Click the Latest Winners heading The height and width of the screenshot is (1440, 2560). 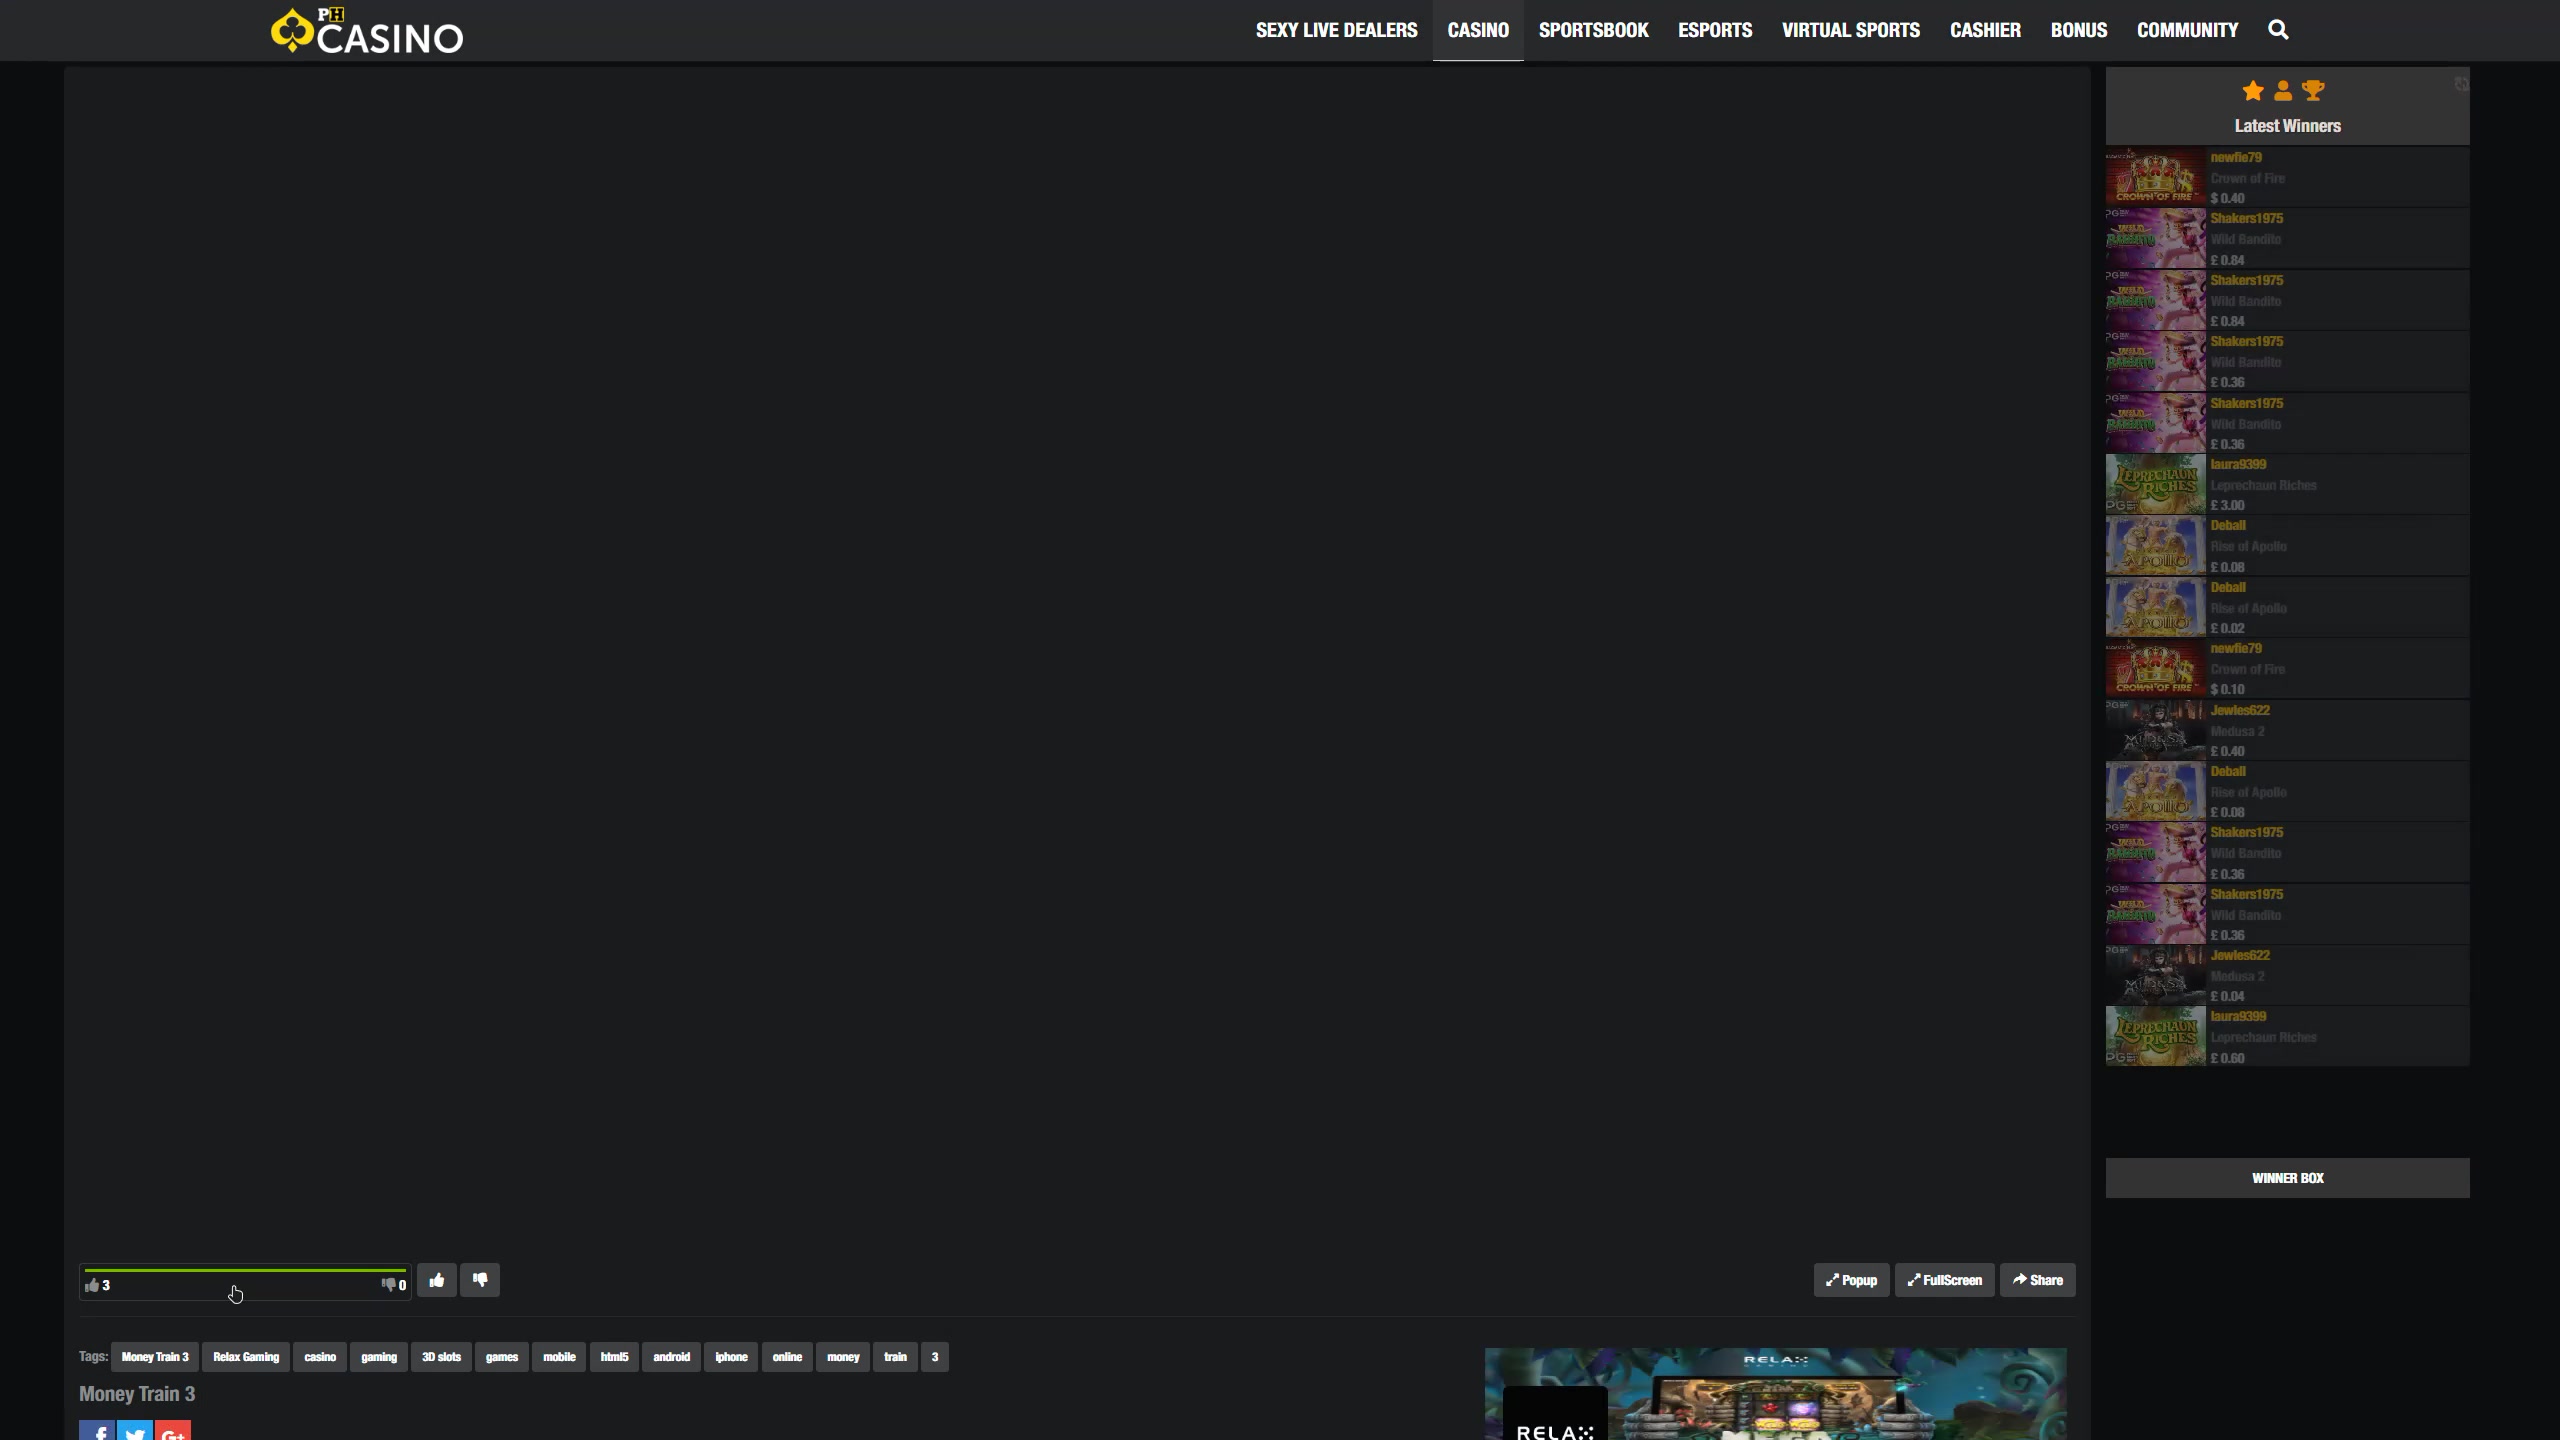click(x=2288, y=126)
